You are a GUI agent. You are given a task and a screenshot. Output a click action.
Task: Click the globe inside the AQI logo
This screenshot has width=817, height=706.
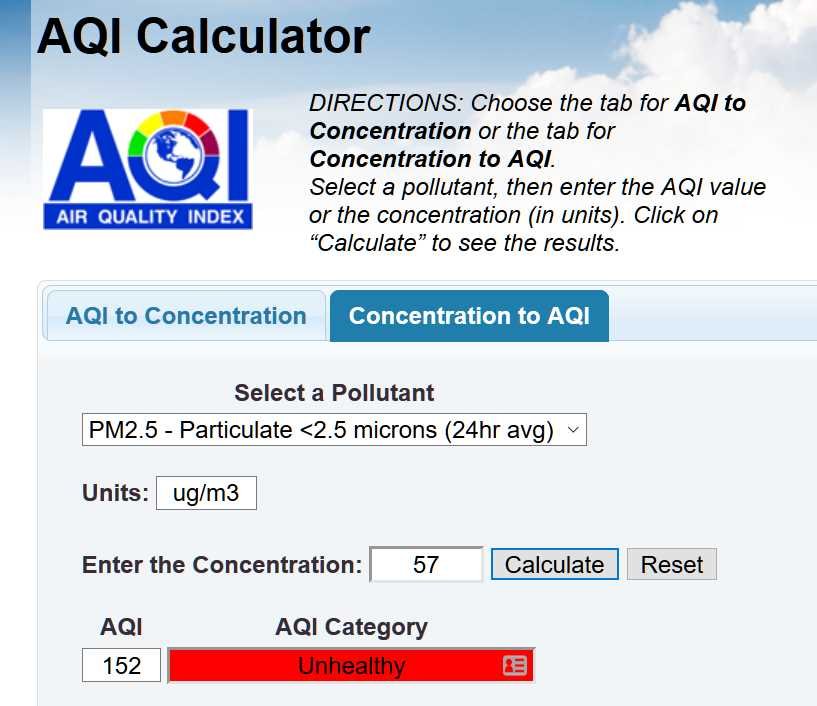point(174,155)
